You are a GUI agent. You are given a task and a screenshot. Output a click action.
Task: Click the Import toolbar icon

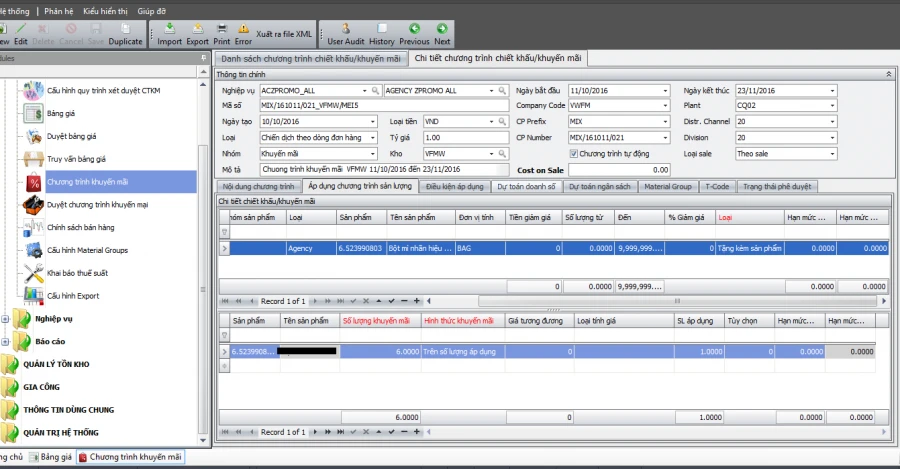point(170,28)
